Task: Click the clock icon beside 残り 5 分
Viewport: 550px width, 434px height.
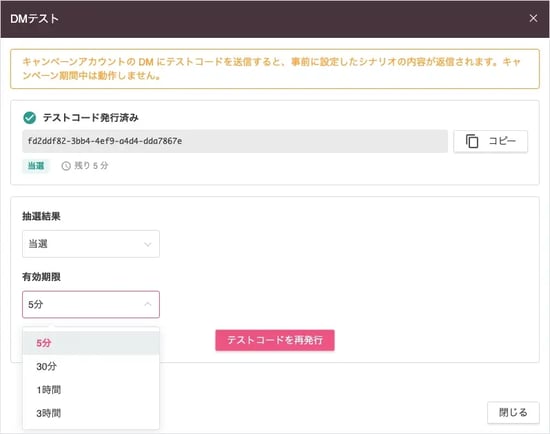Action: pyautogui.click(x=66, y=166)
